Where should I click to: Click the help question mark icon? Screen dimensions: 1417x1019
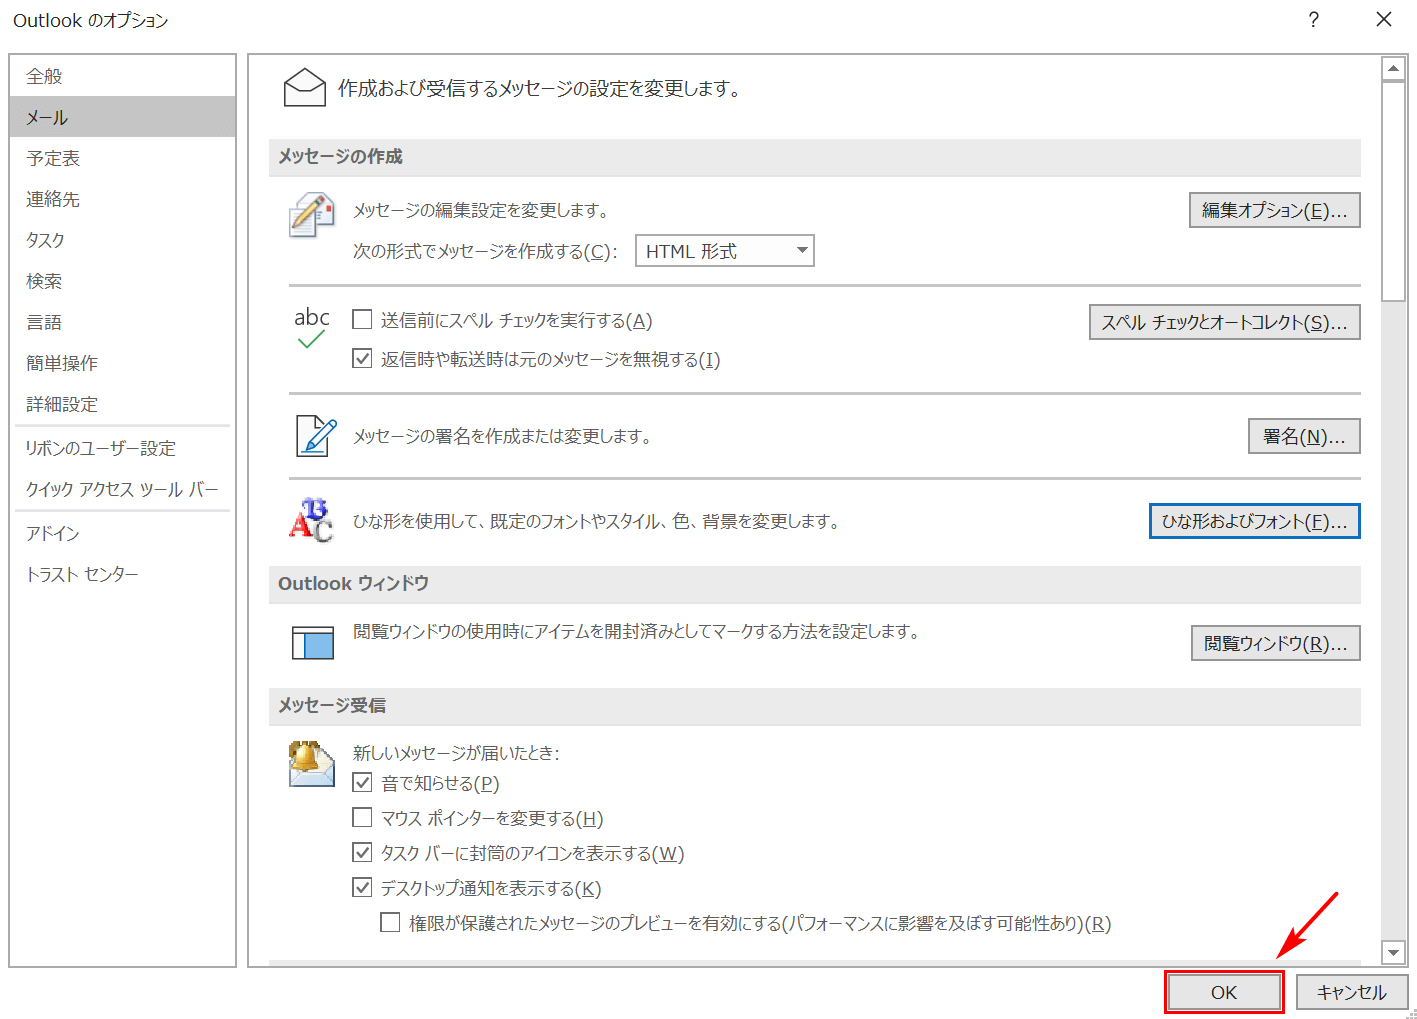(x=1313, y=20)
